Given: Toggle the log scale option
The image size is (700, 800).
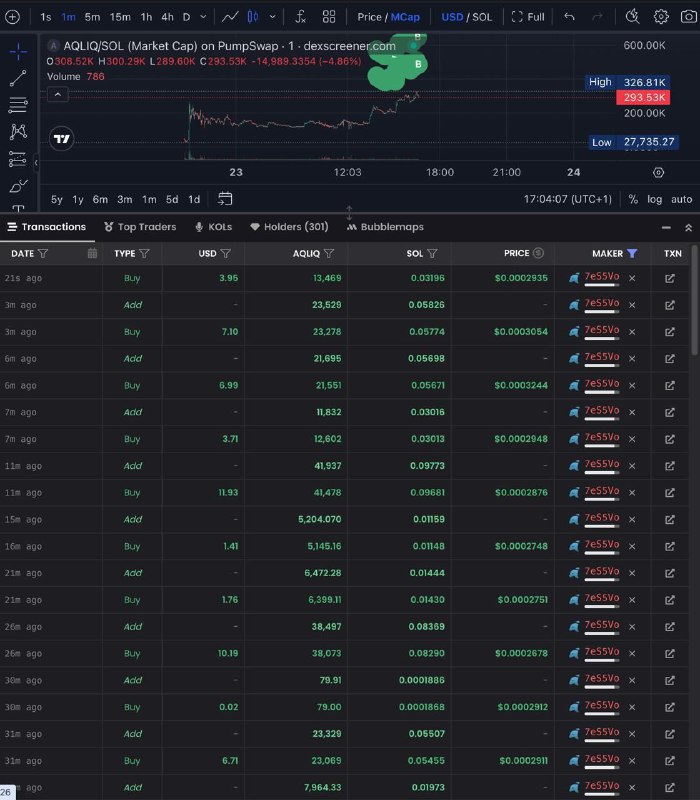Looking at the screenshot, I should 654,199.
